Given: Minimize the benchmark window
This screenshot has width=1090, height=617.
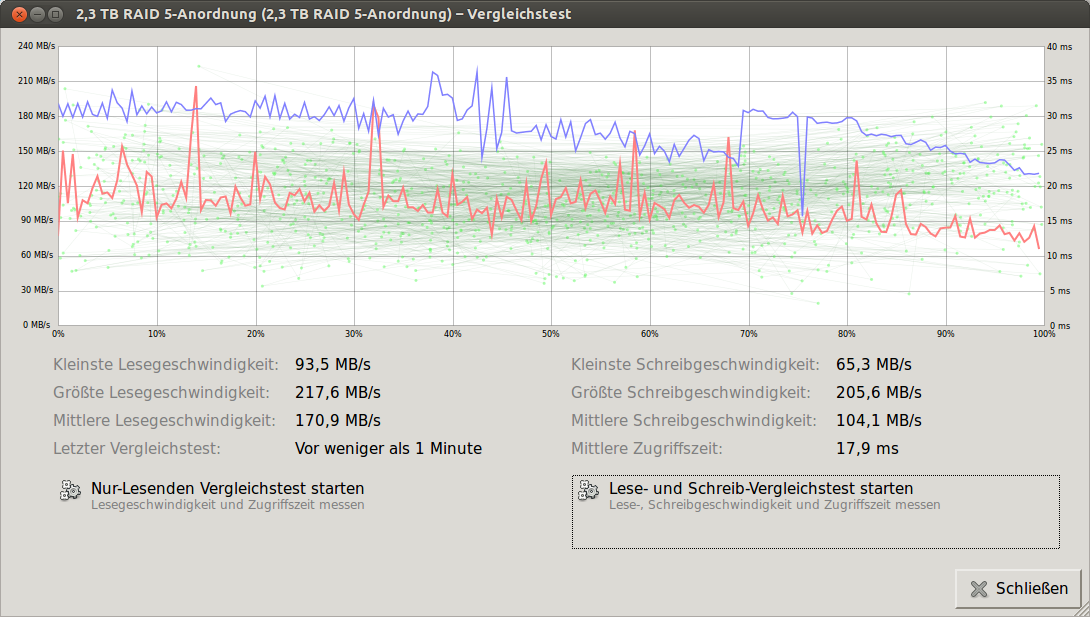Looking at the screenshot, I should (x=37, y=14).
